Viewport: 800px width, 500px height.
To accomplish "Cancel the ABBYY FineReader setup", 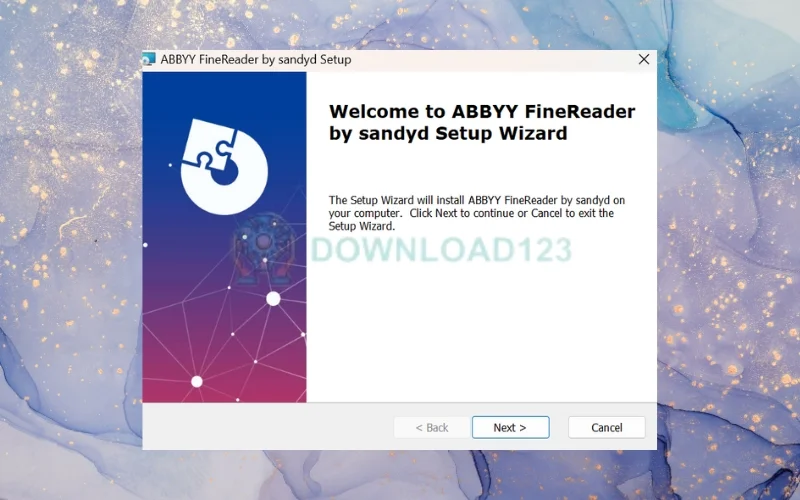I will (607, 428).
